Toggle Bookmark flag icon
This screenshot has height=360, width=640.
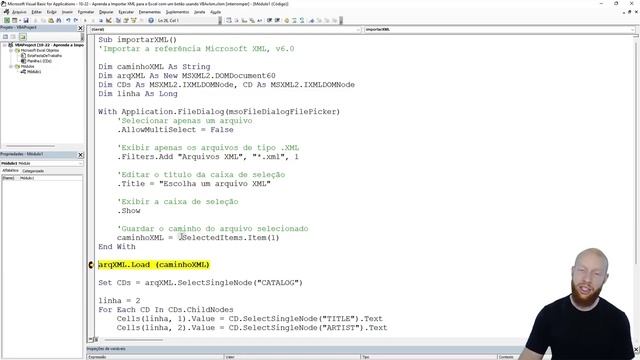(x=312, y=20)
